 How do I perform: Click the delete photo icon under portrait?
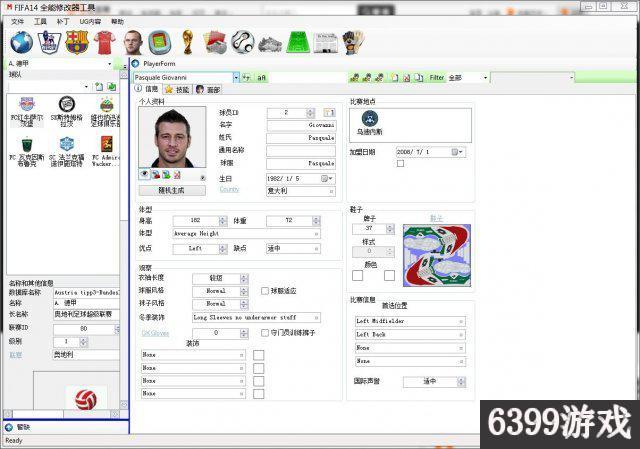point(177,175)
